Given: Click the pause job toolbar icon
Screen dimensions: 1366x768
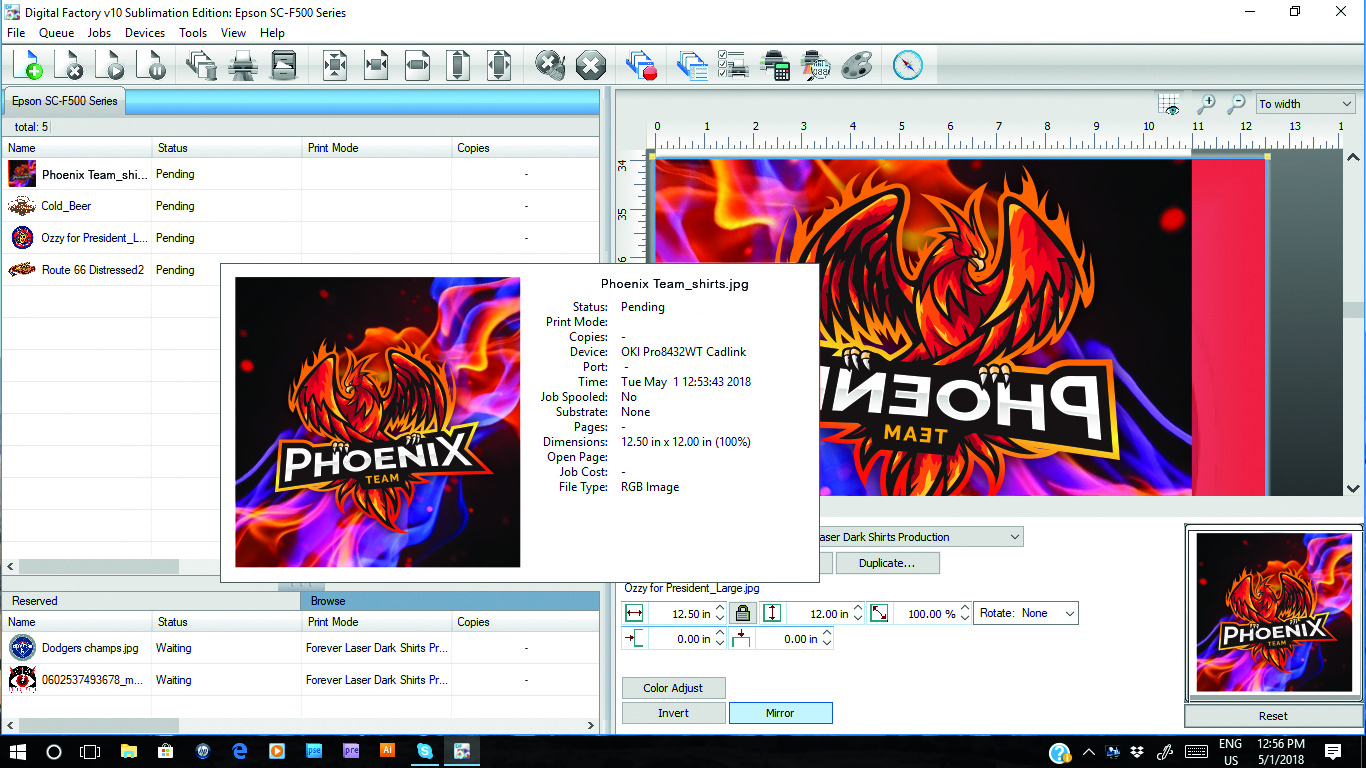Looking at the screenshot, I should (x=153, y=66).
